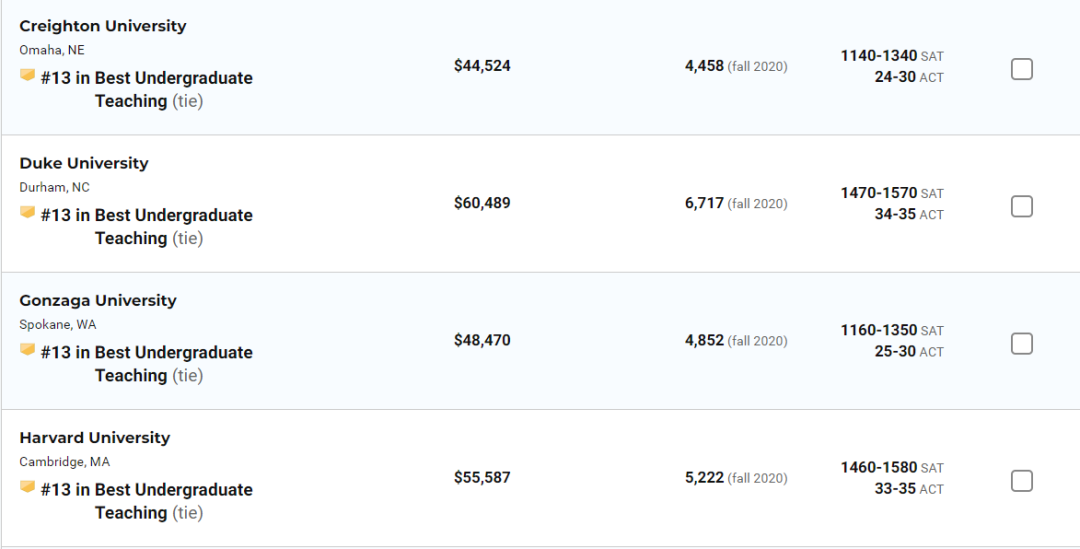The height and width of the screenshot is (549, 1080).
Task: Open the Duke University profile link
Action: (84, 163)
